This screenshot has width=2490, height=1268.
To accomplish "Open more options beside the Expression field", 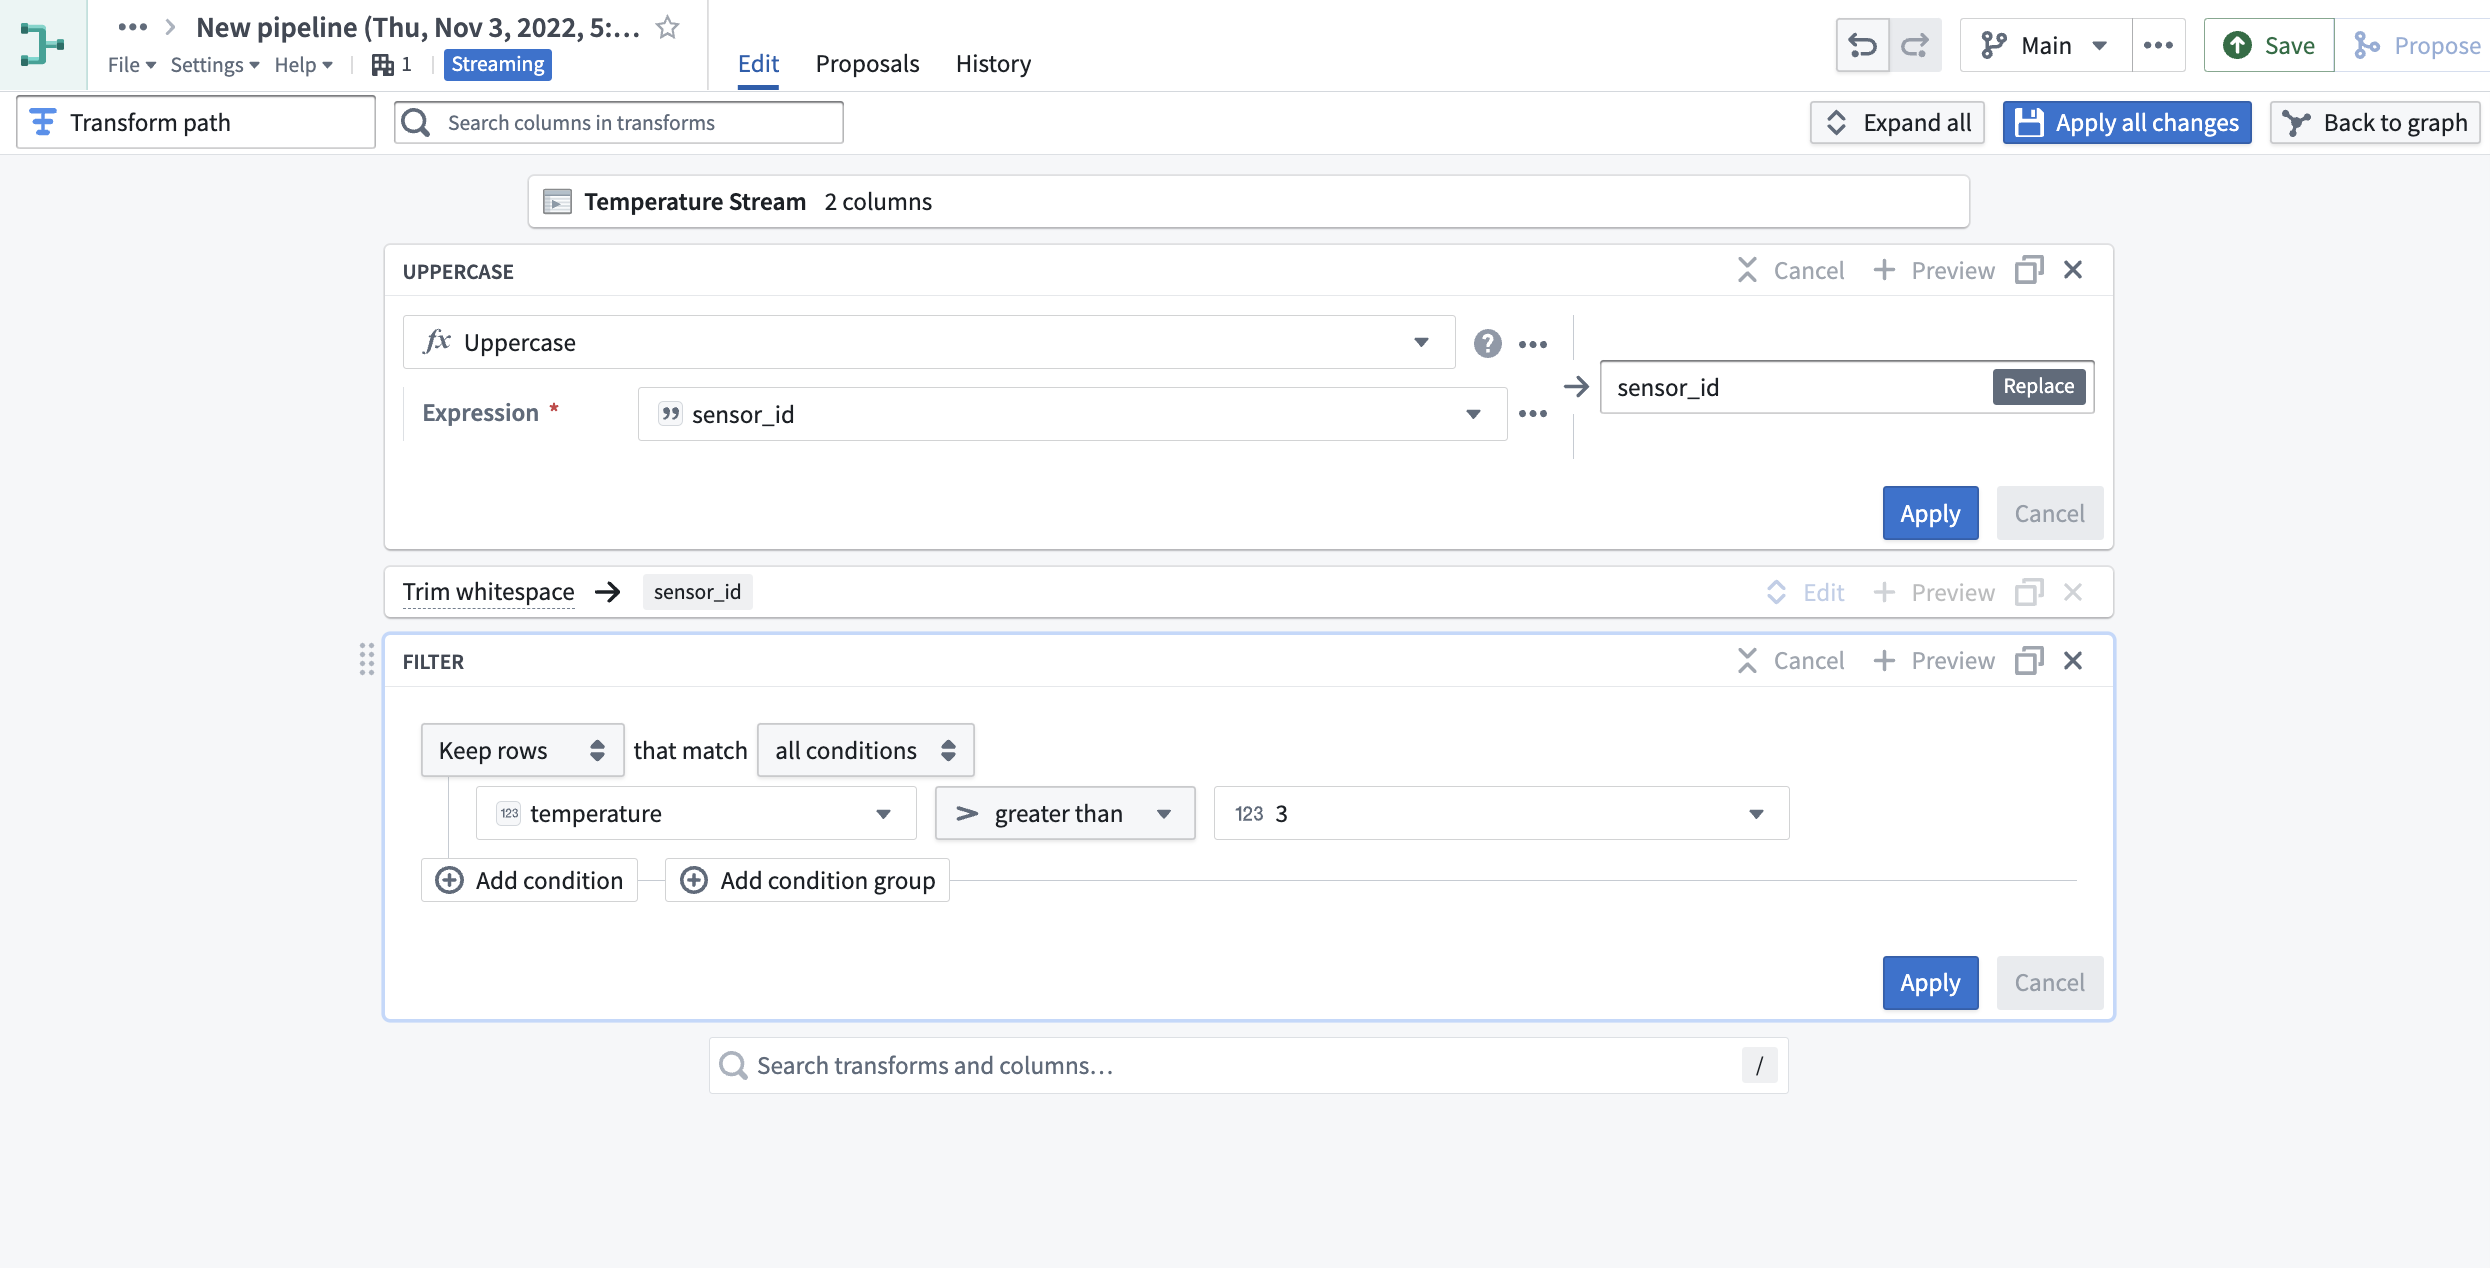I will [x=1532, y=413].
